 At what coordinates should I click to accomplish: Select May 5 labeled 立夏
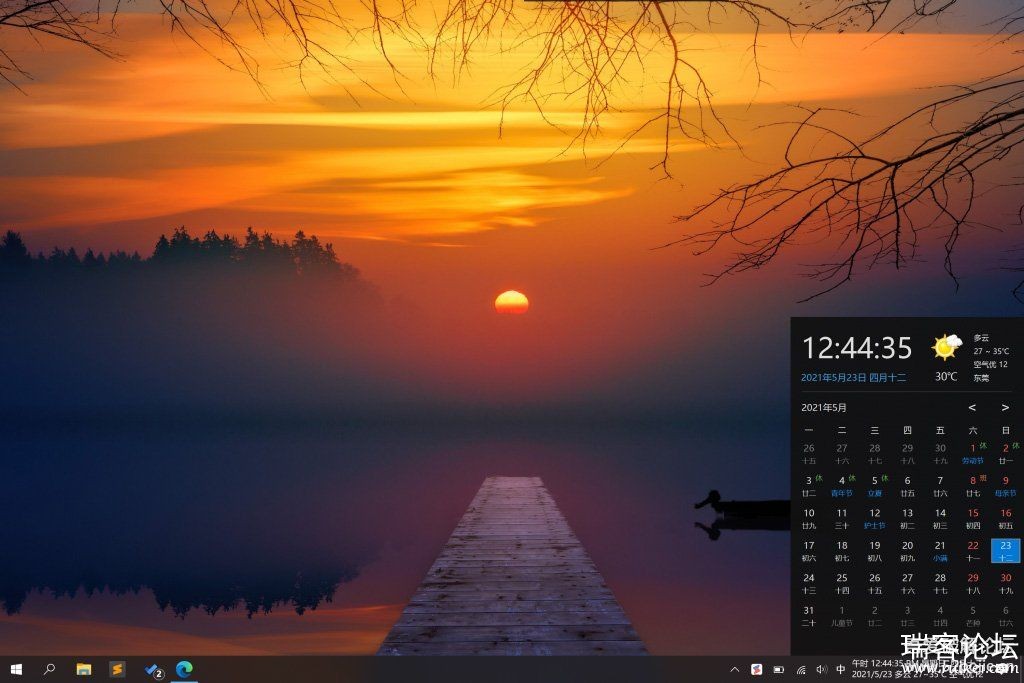(x=874, y=486)
